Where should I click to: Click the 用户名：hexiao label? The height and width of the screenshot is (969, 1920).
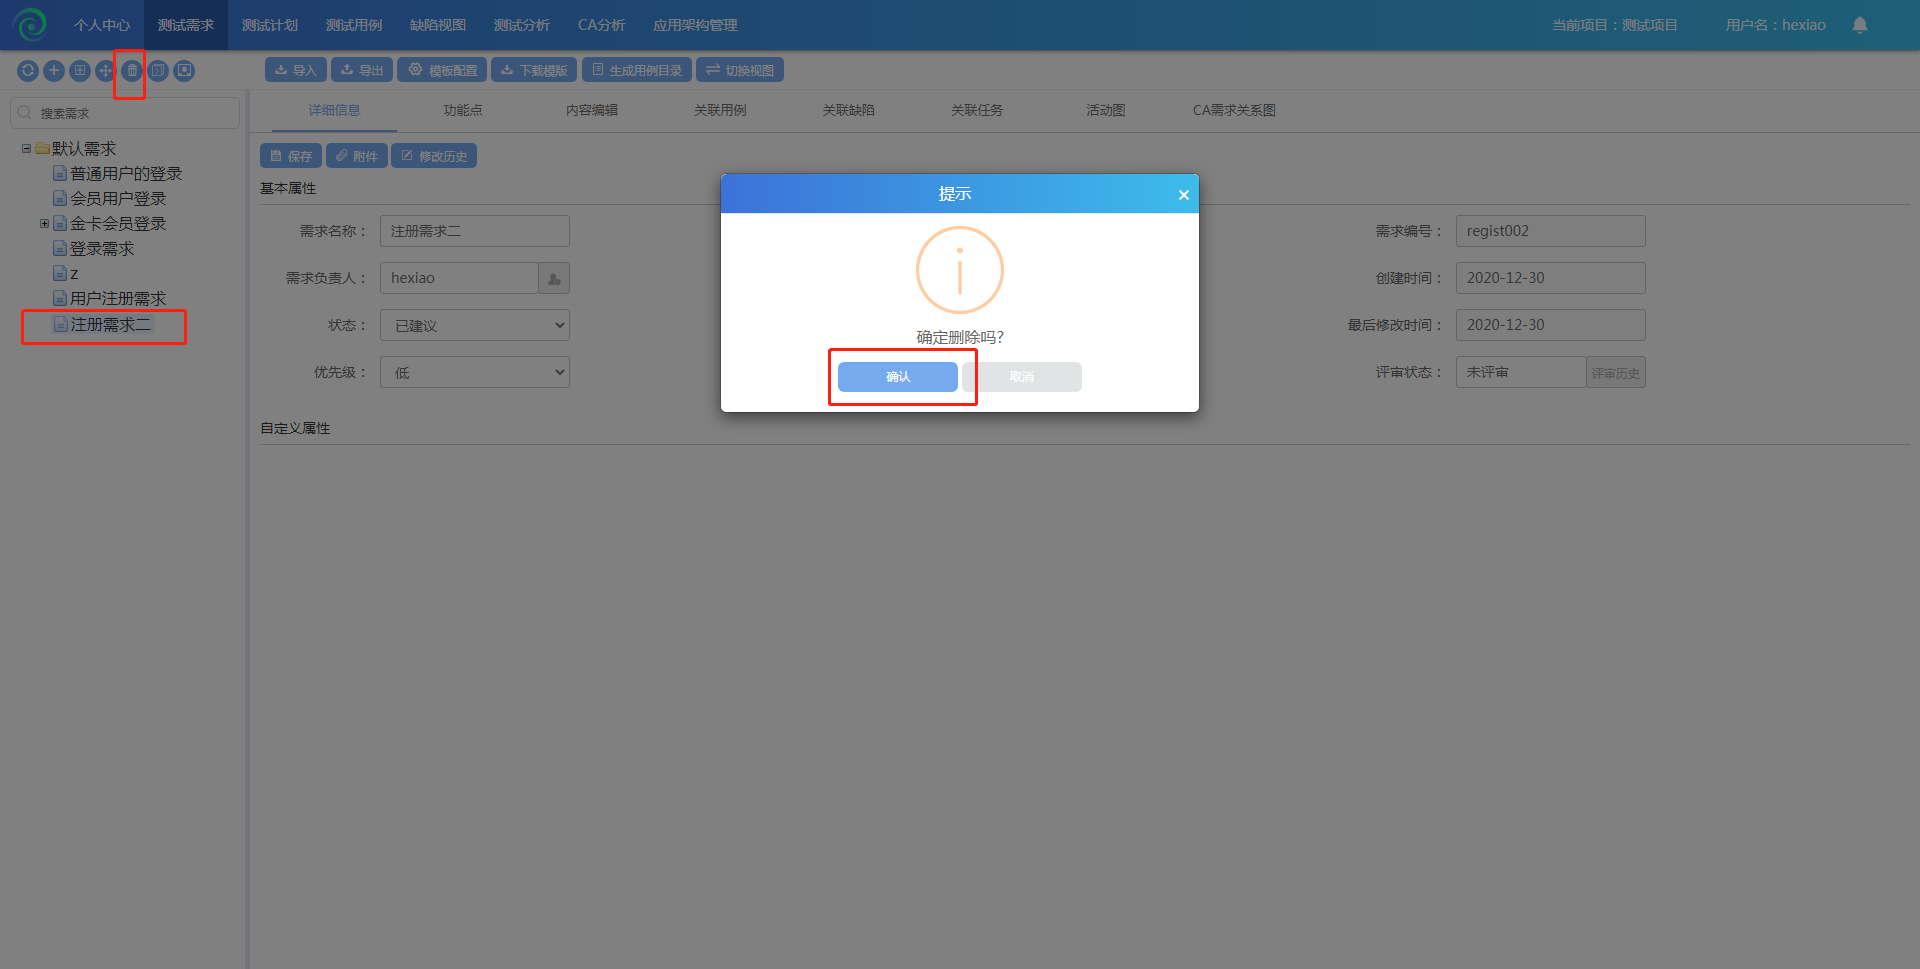coord(1776,25)
